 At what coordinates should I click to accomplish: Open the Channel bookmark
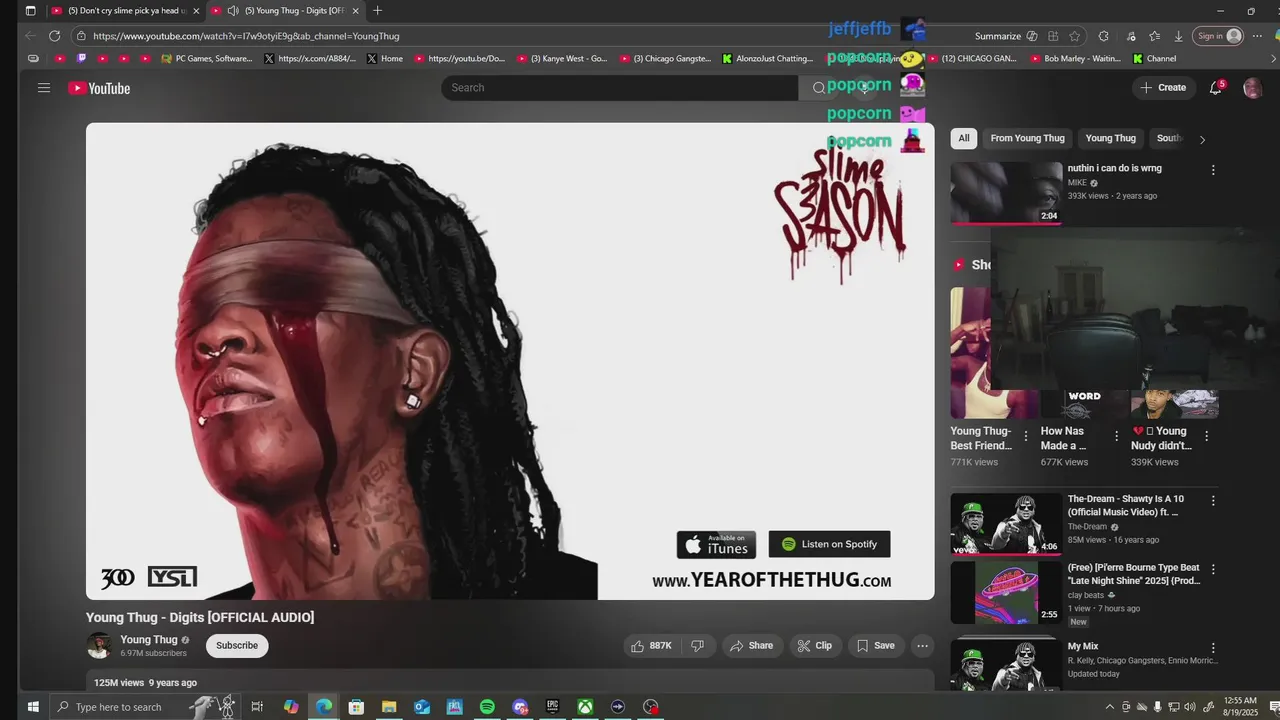pos(1154,59)
